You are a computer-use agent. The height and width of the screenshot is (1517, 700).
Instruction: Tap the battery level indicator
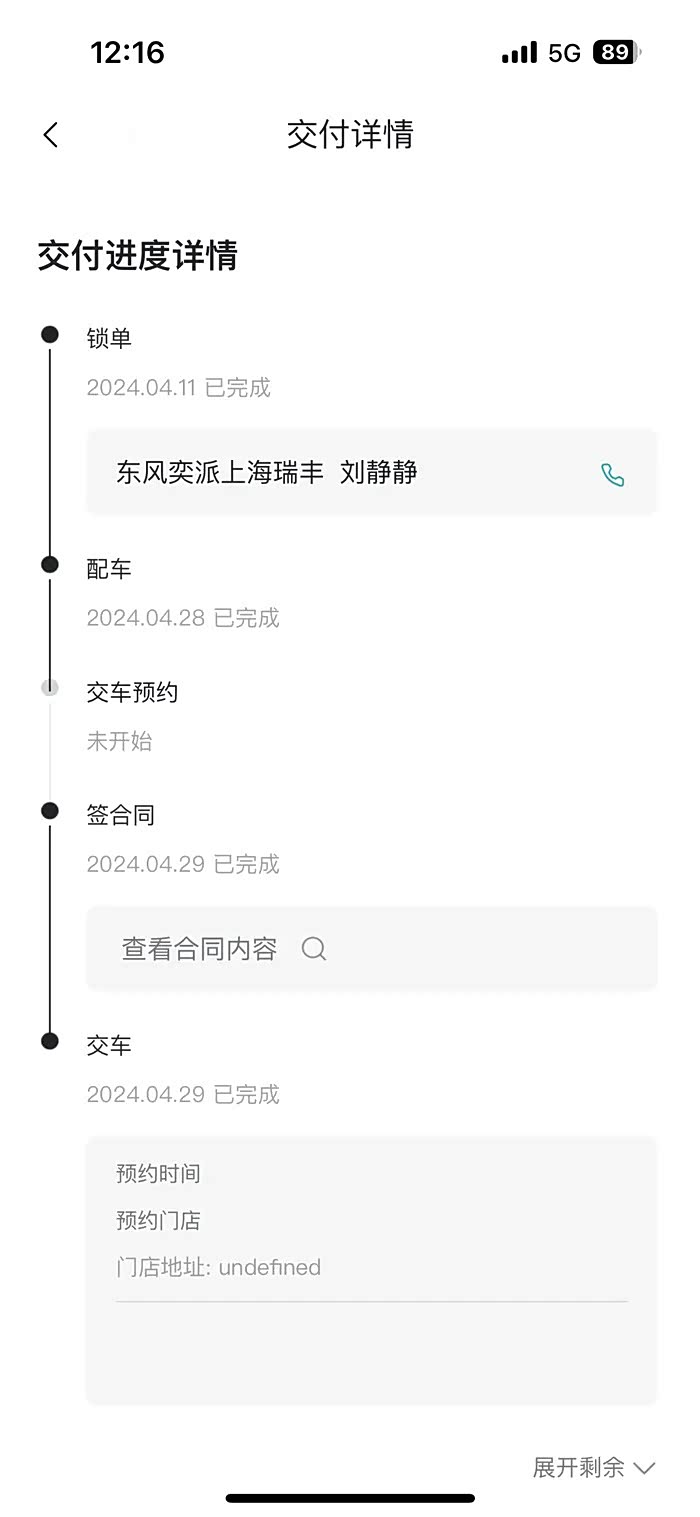(x=616, y=53)
